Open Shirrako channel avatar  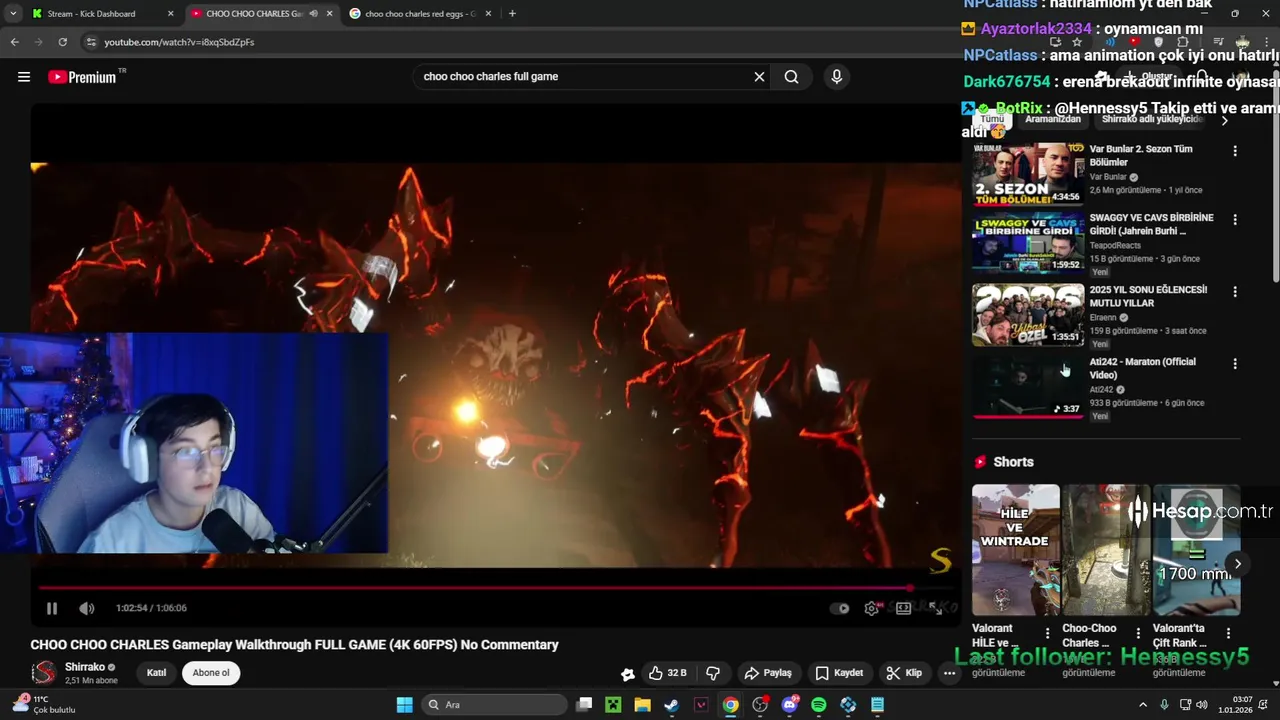click(43, 673)
